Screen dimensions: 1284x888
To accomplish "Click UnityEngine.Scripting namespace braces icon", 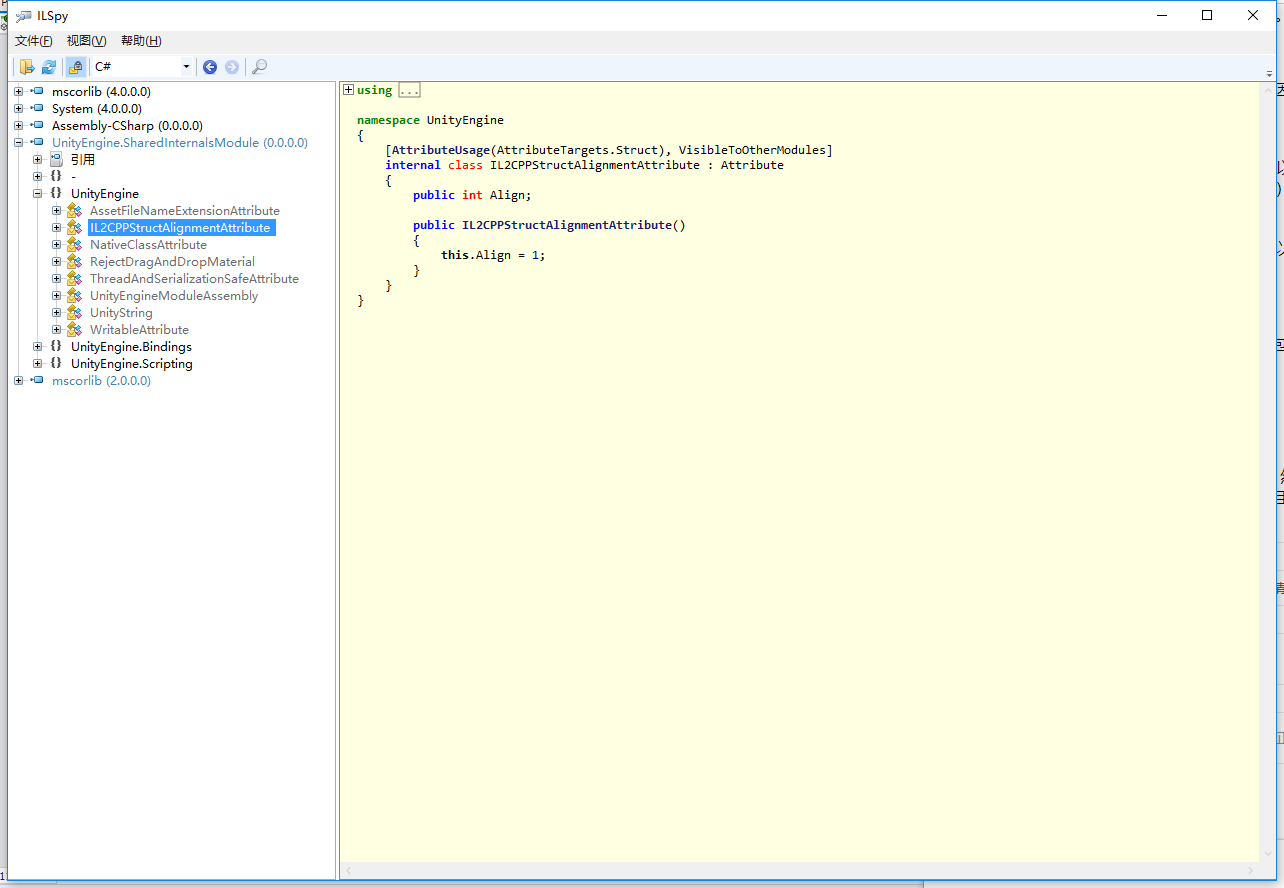I will [x=56, y=364].
